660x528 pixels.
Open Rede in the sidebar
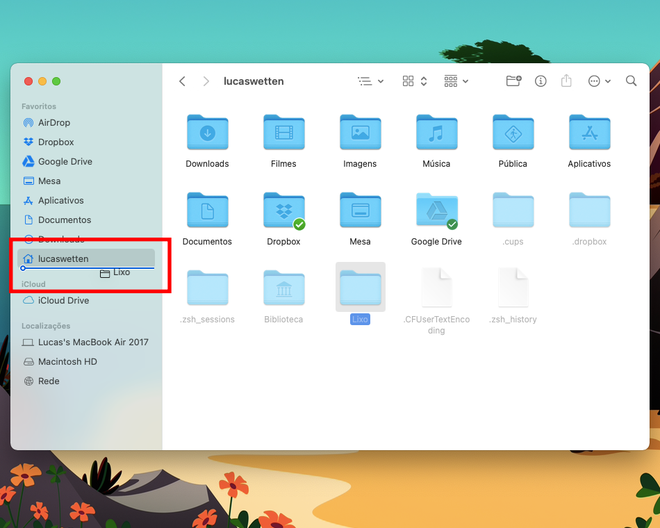click(x=86, y=381)
